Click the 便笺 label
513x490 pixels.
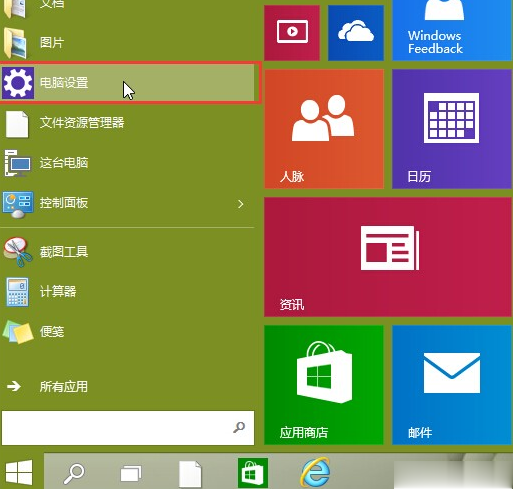(x=52, y=332)
